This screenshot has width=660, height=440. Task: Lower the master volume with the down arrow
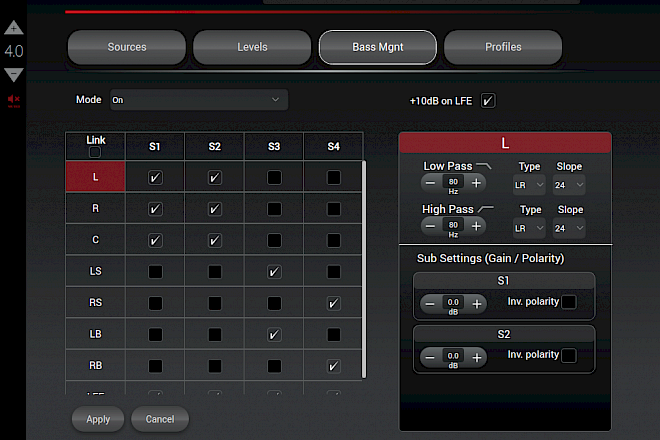(x=13, y=75)
